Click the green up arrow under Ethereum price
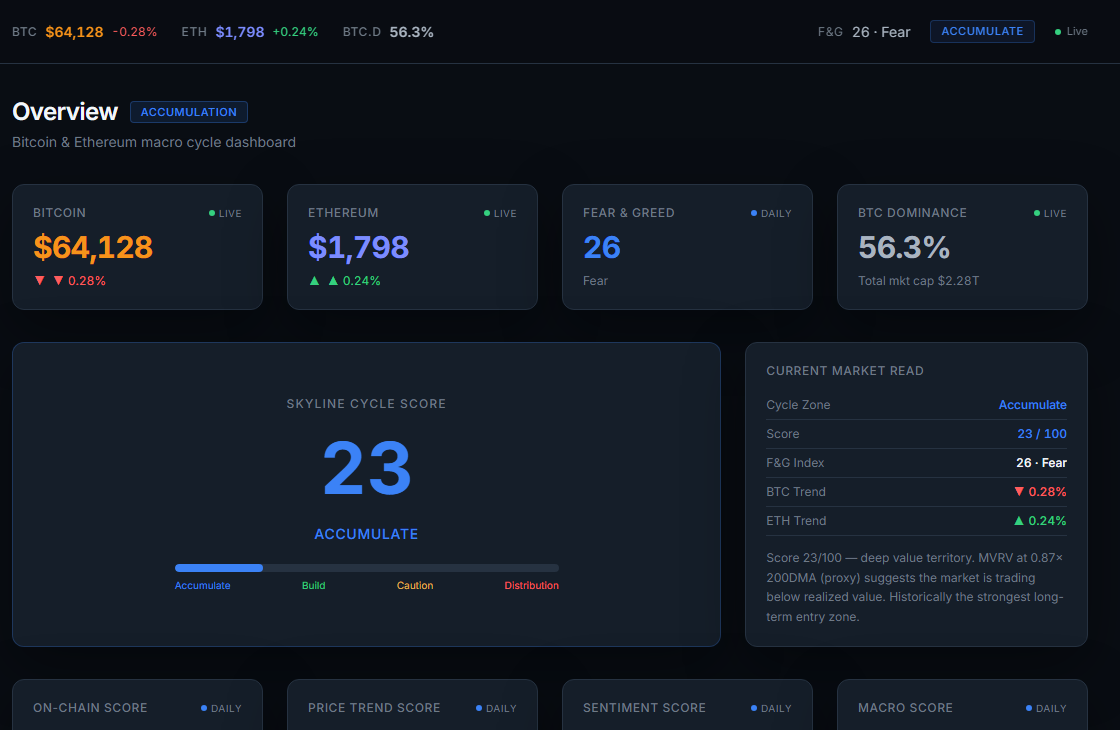The image size is (1120, 730). 314,281
